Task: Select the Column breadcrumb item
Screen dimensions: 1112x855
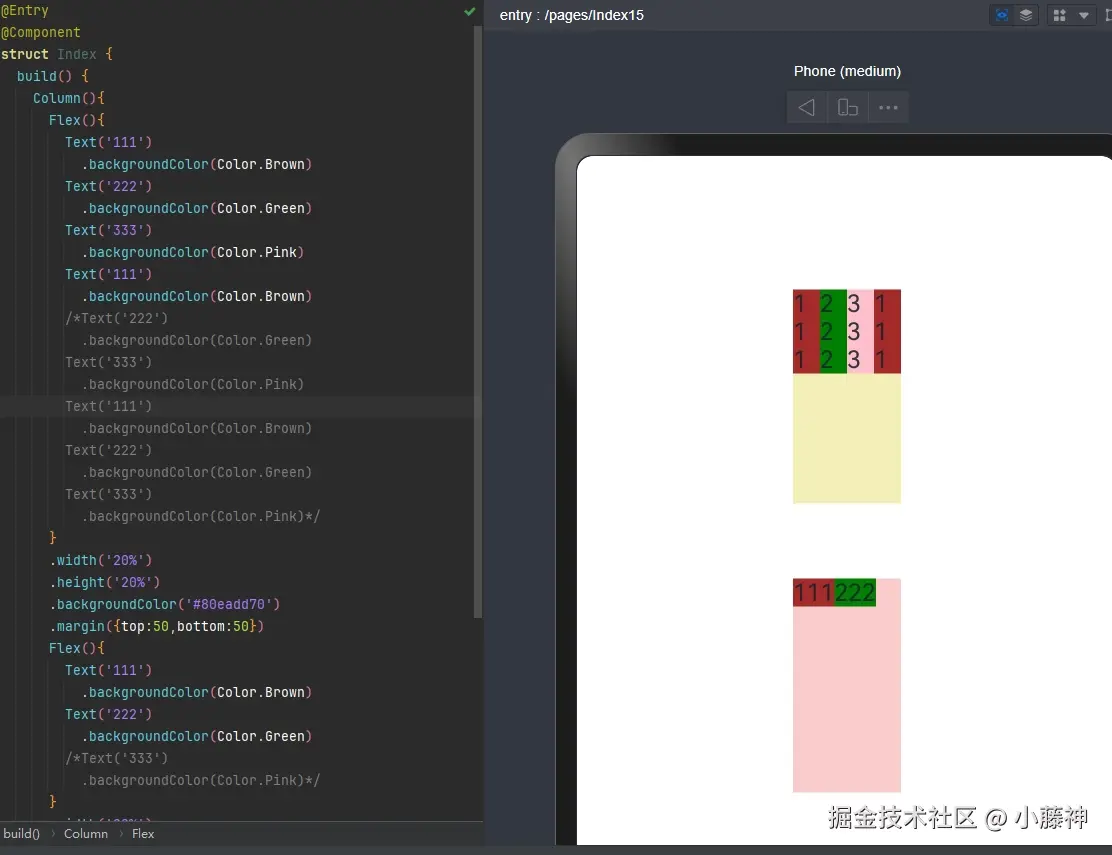Action: (x=86, y=834)
